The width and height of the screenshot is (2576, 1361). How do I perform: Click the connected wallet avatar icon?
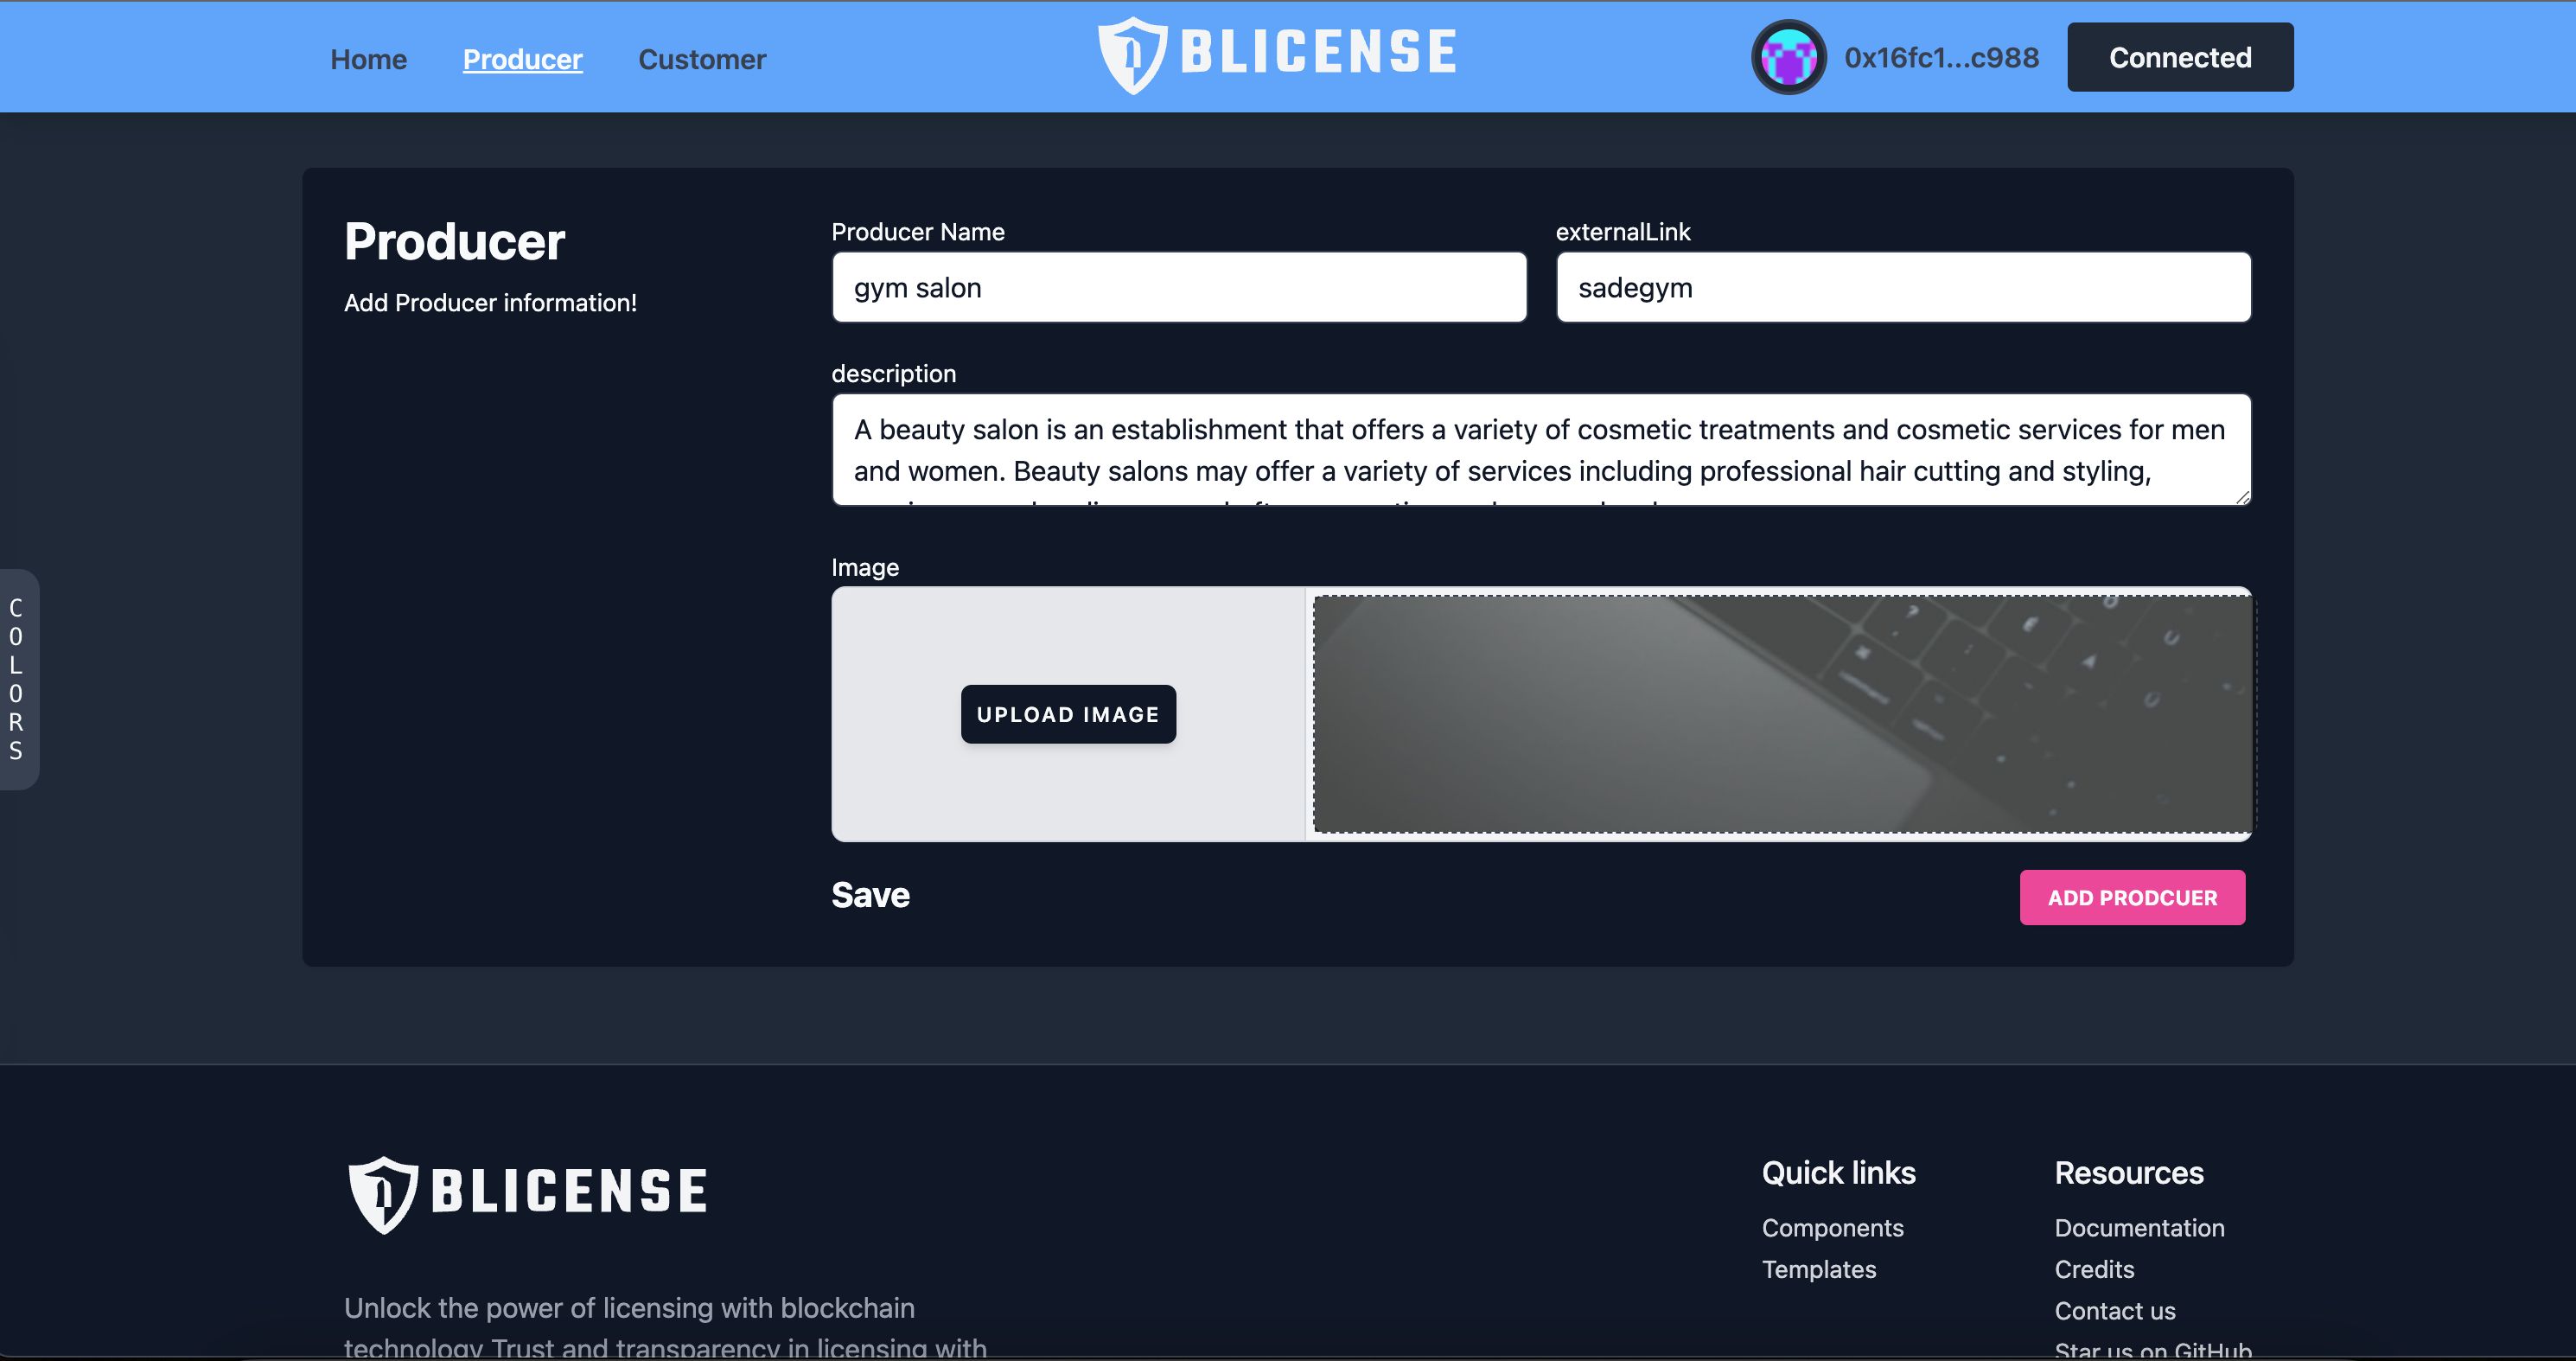(1789, 58)
